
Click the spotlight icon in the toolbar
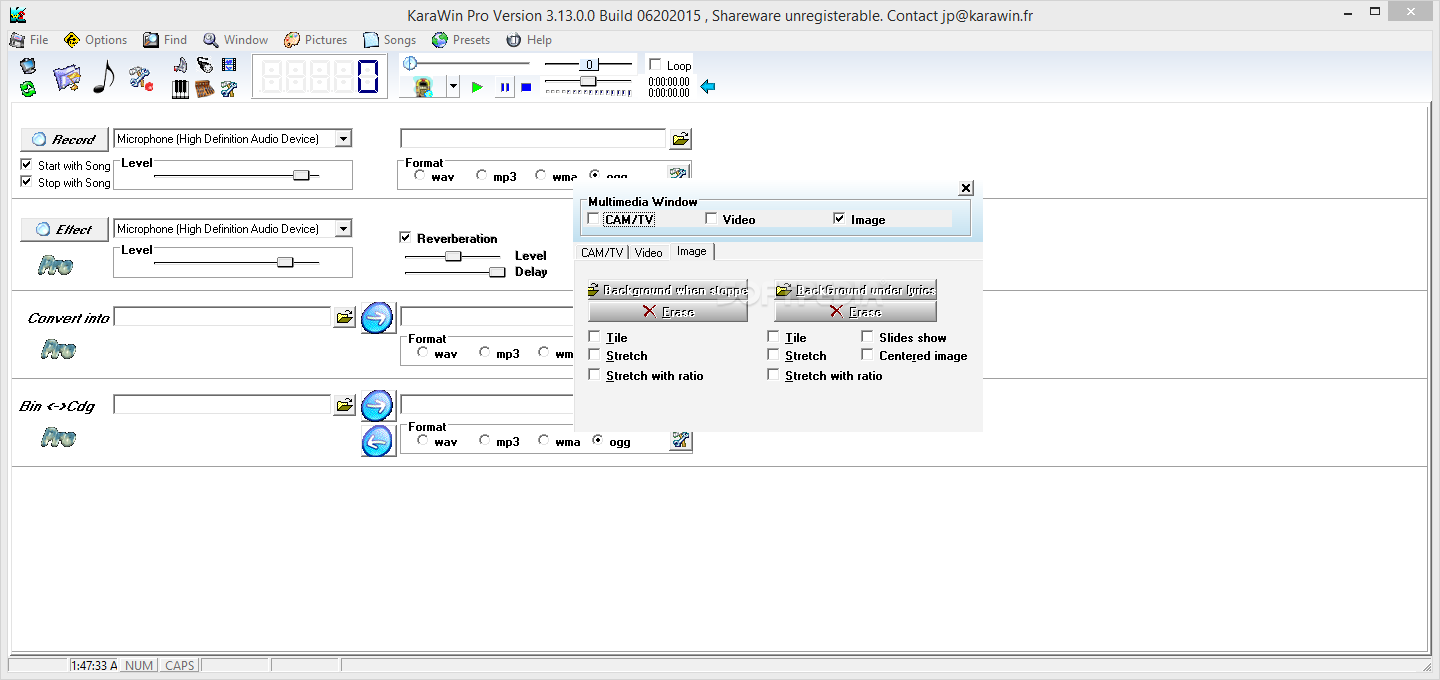pyautogui.click(x=205, y=66)
